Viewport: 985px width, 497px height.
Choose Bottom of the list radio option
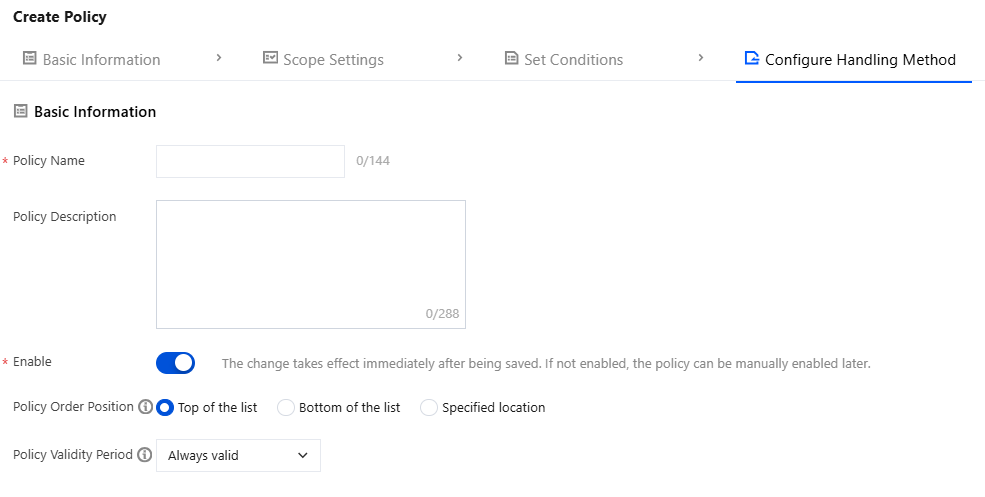286,407
